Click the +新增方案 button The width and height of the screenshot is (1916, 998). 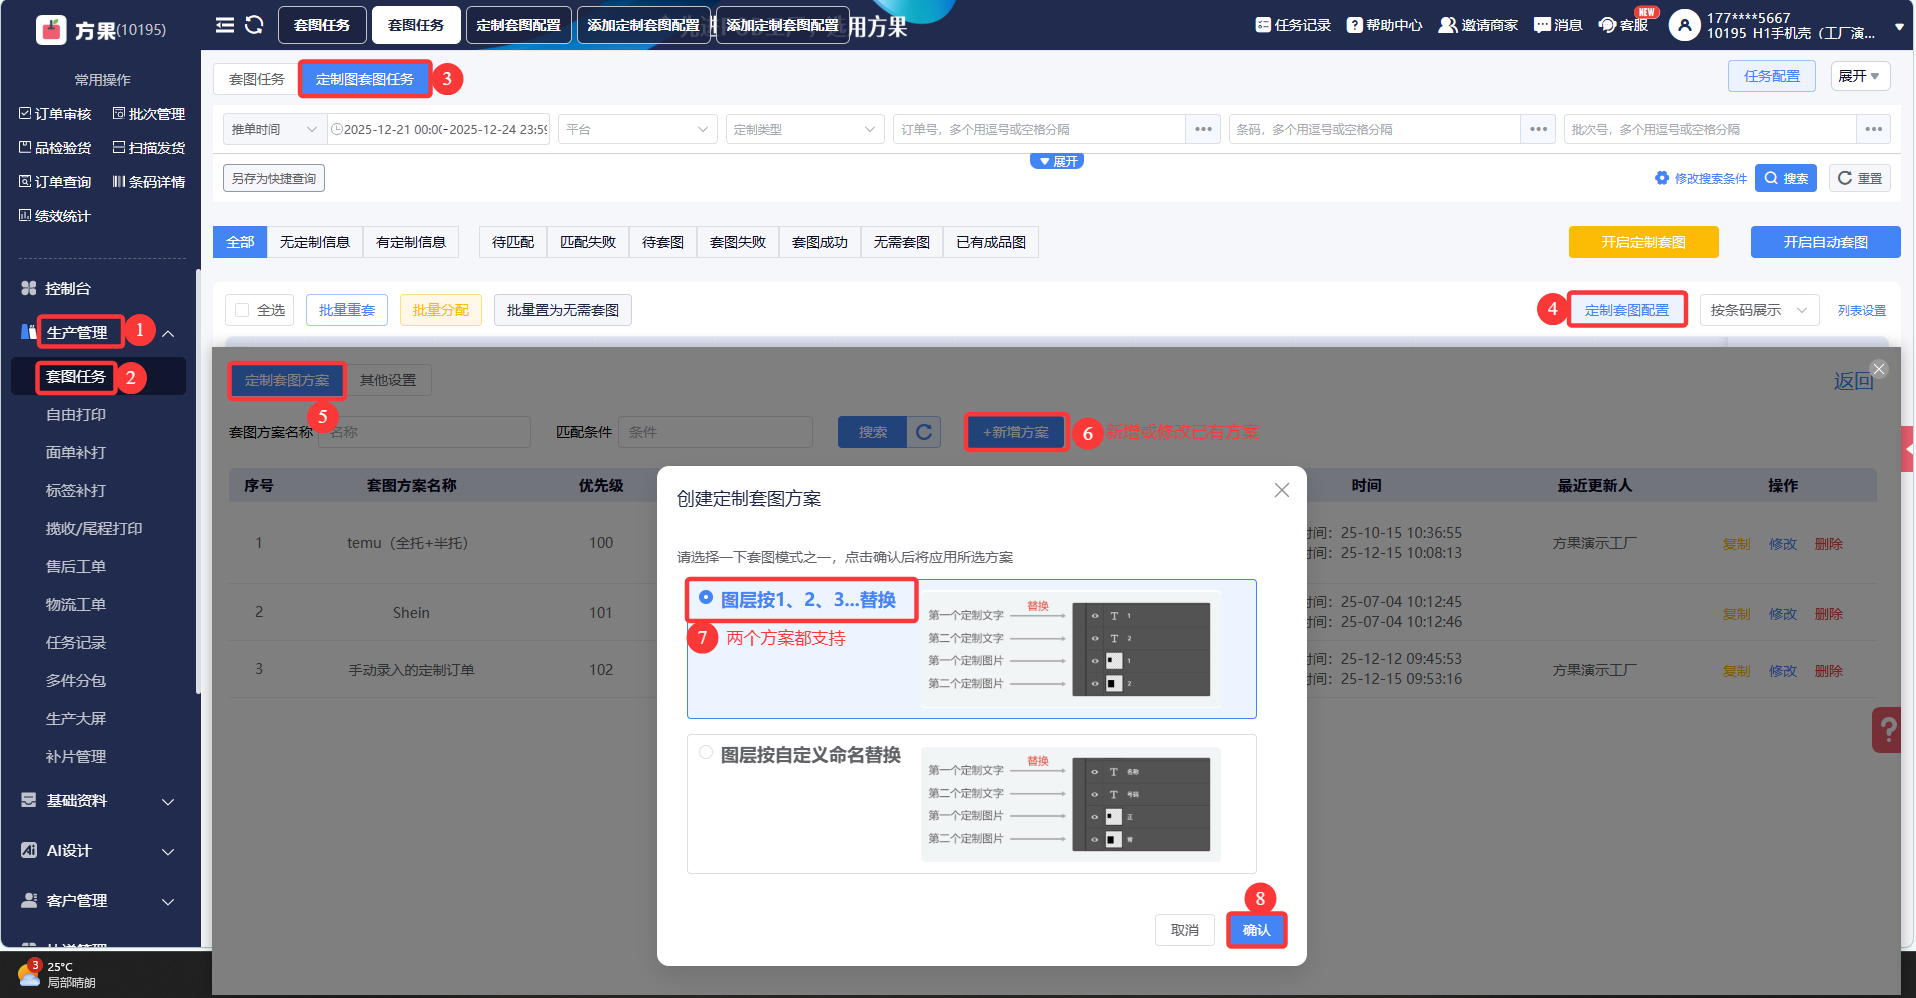(1016, 432)
